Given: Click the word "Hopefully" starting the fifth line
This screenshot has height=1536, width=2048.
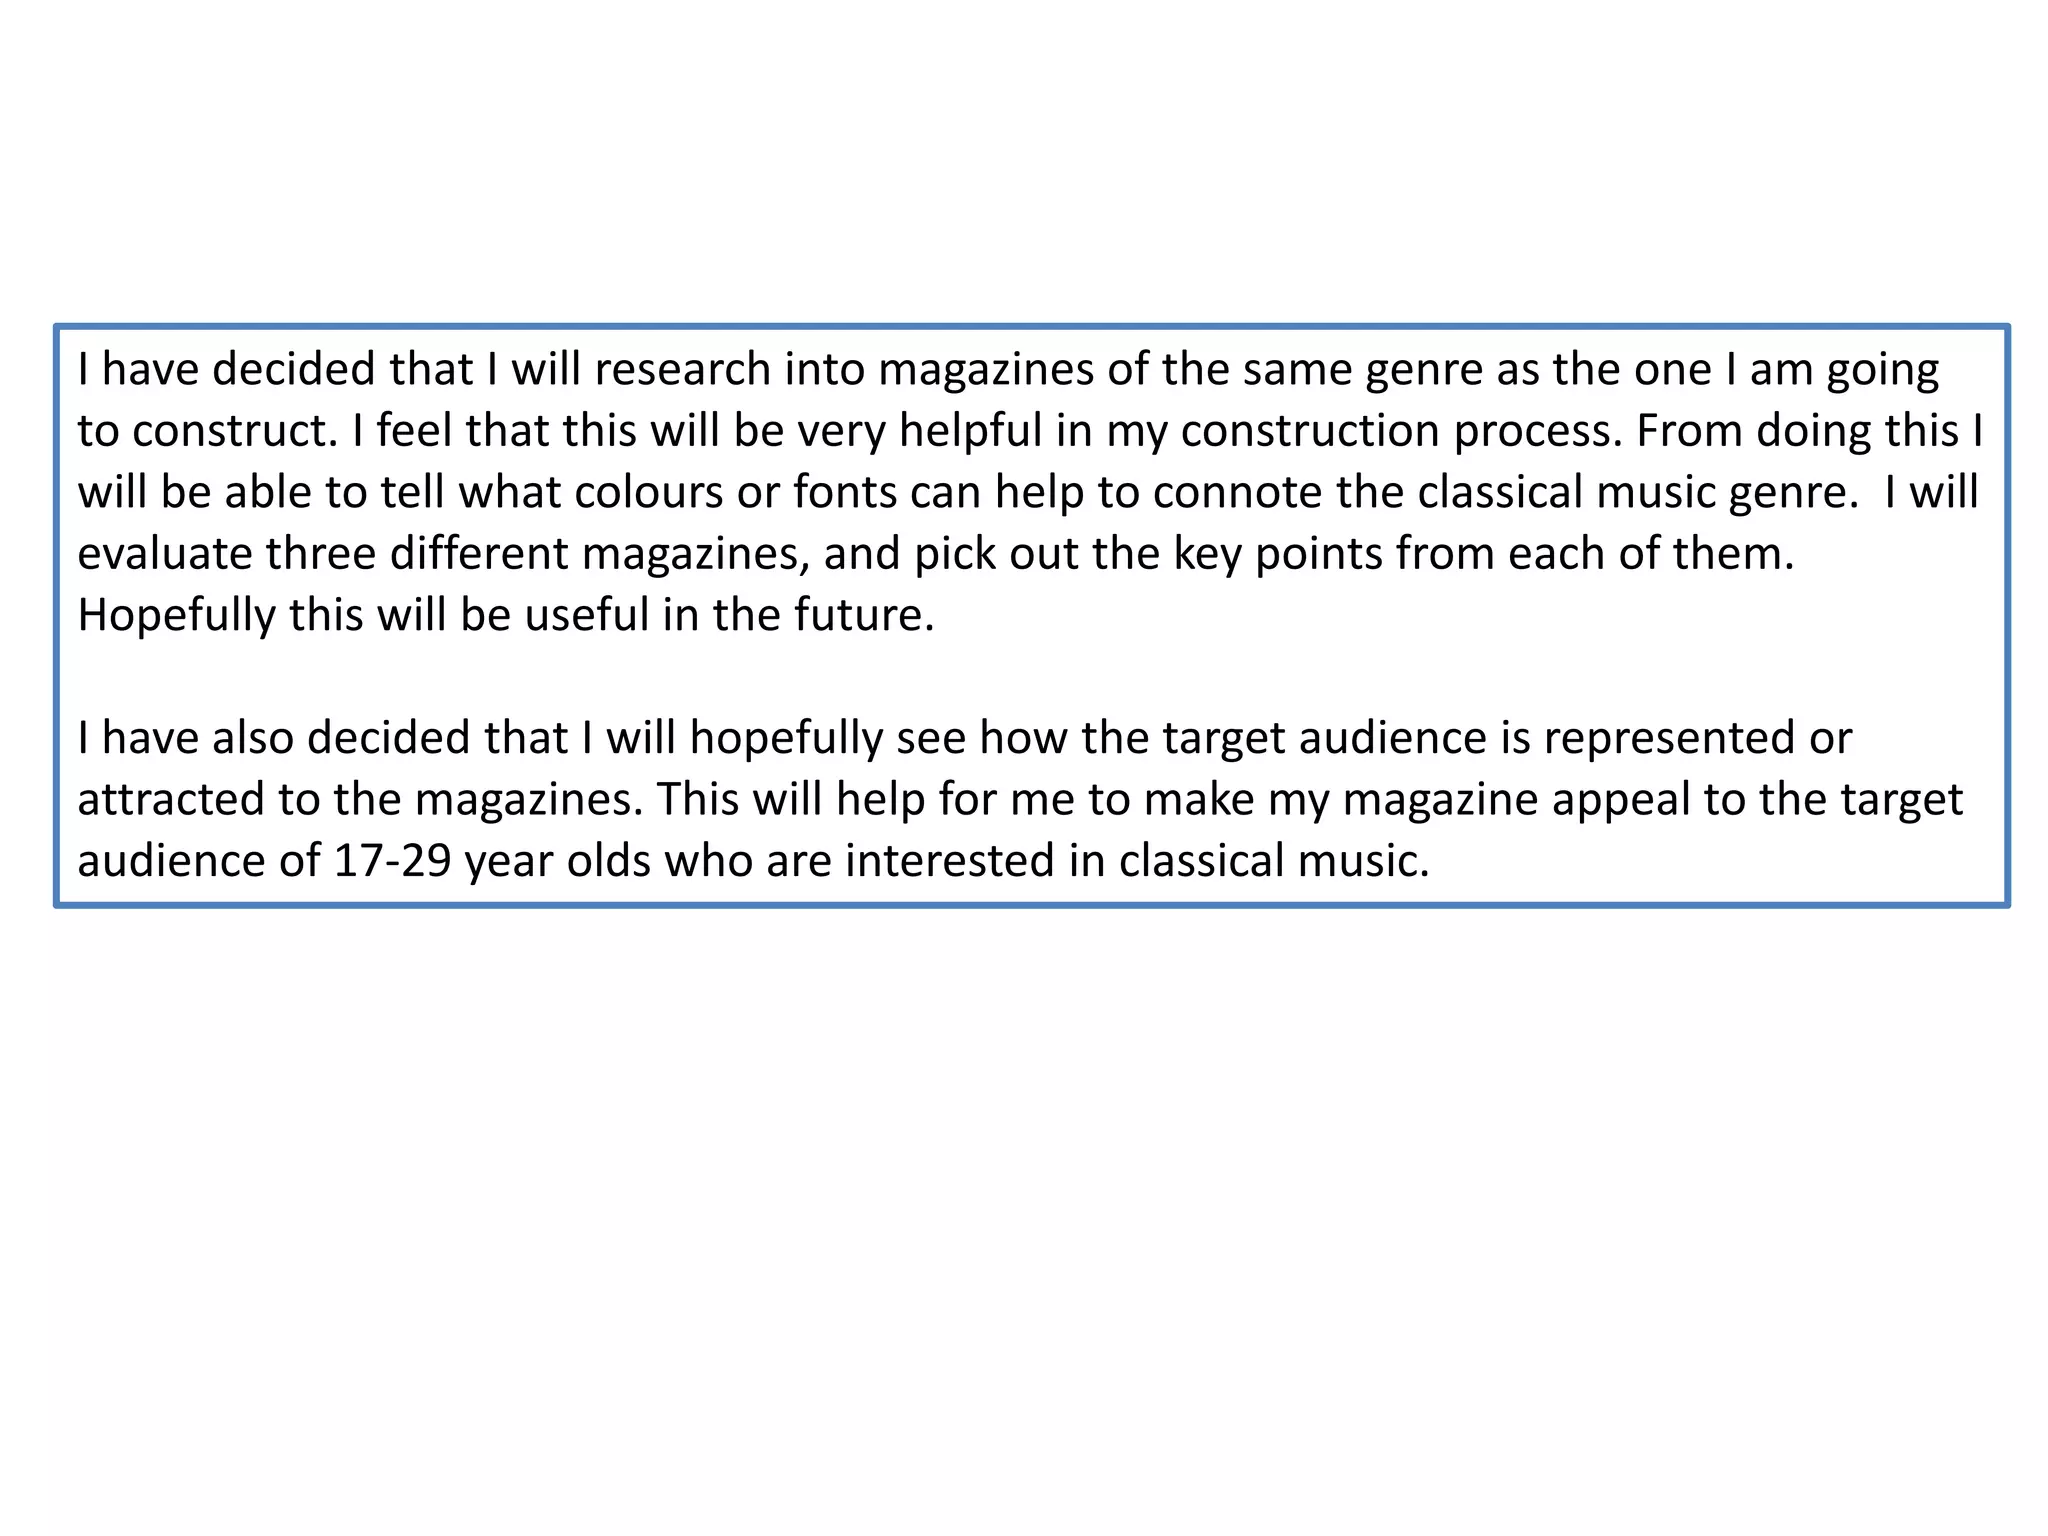Looking at the screenshot, I should coord(176,615).
